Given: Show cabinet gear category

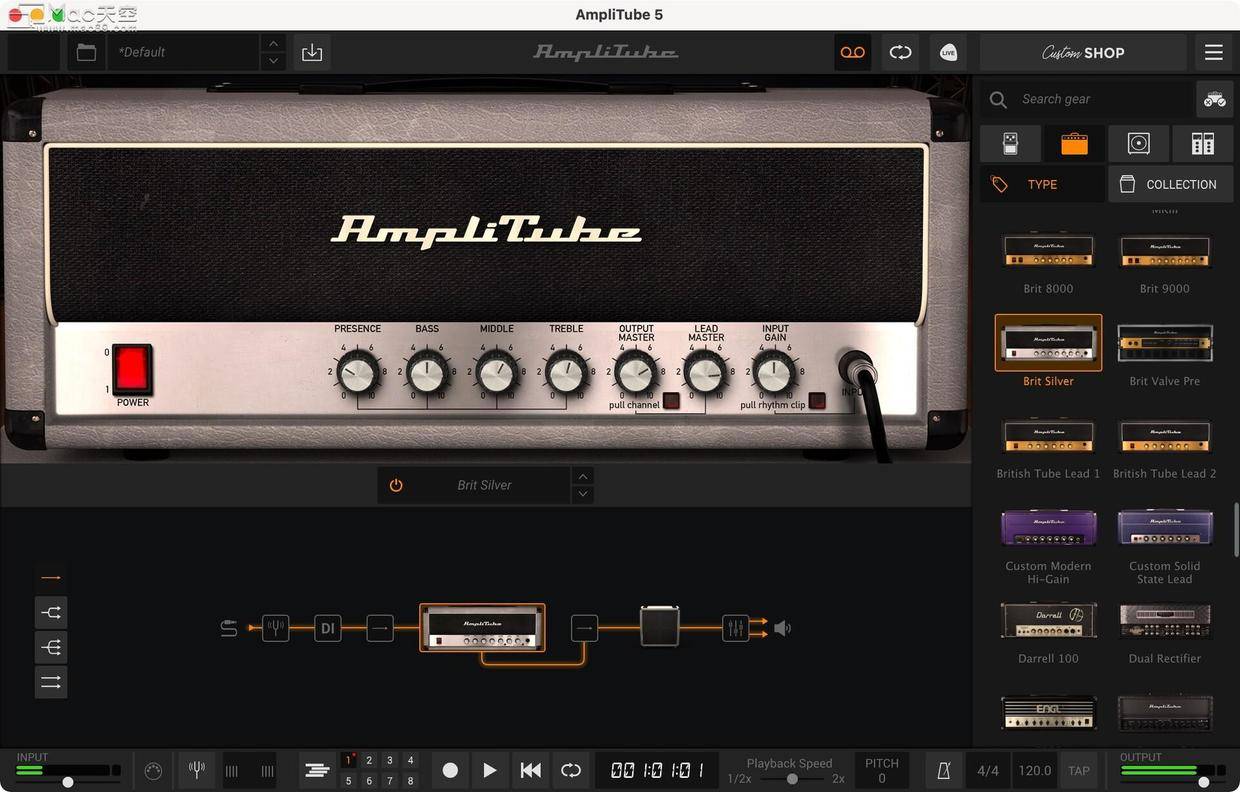Looking at the screenshot, I should 1138,144.
